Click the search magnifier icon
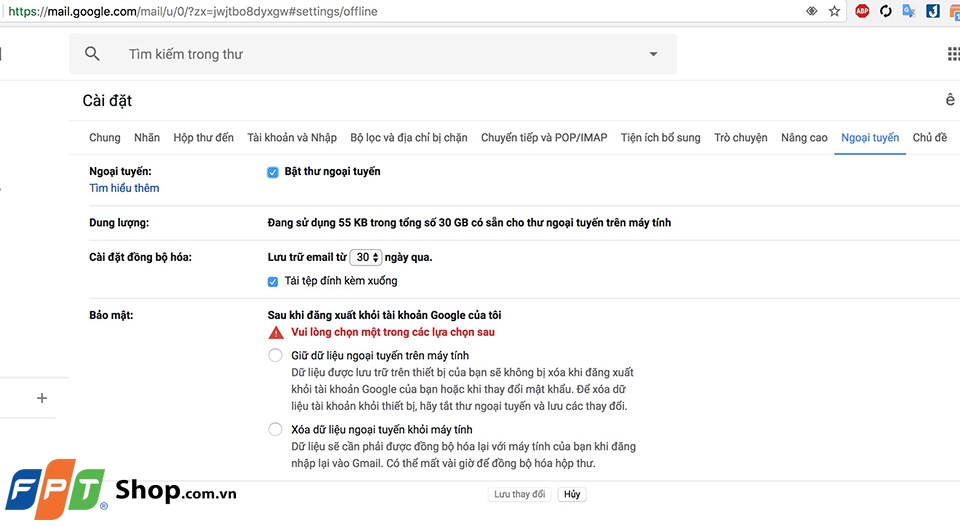This screenshot has height=526, width=960. (92, 54)
